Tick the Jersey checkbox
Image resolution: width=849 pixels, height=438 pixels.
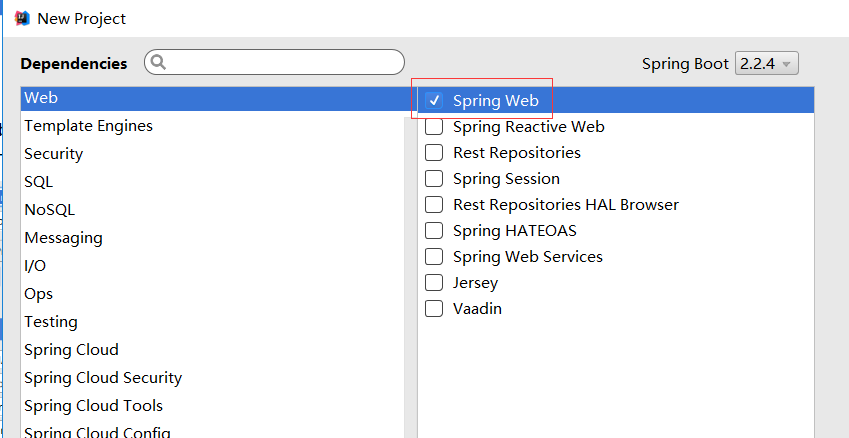pos(434,283)
